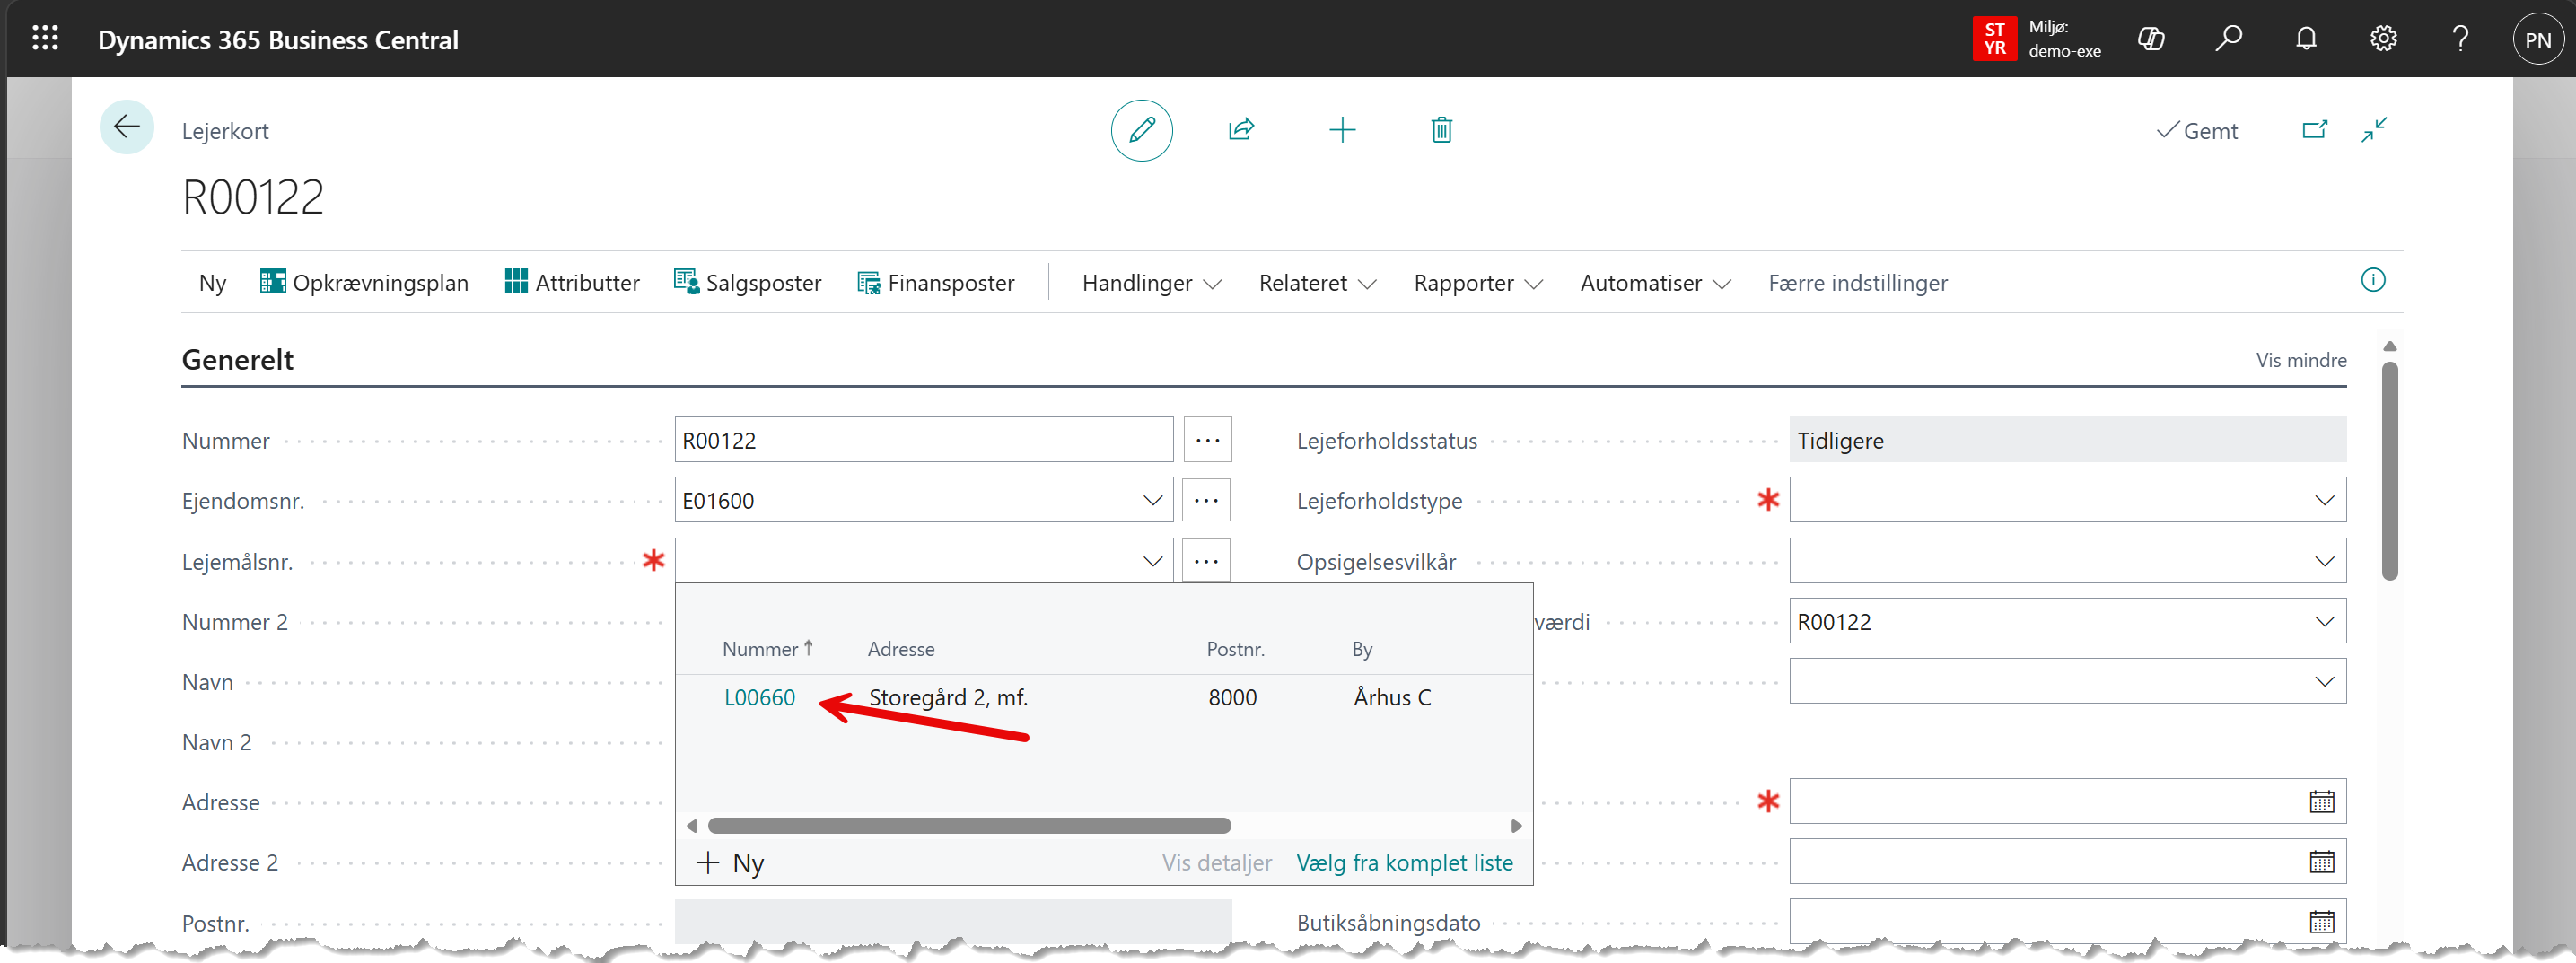Open the app launcher waffle icon
This screenshot has height=963, width=2576.
tap(45, 39)
